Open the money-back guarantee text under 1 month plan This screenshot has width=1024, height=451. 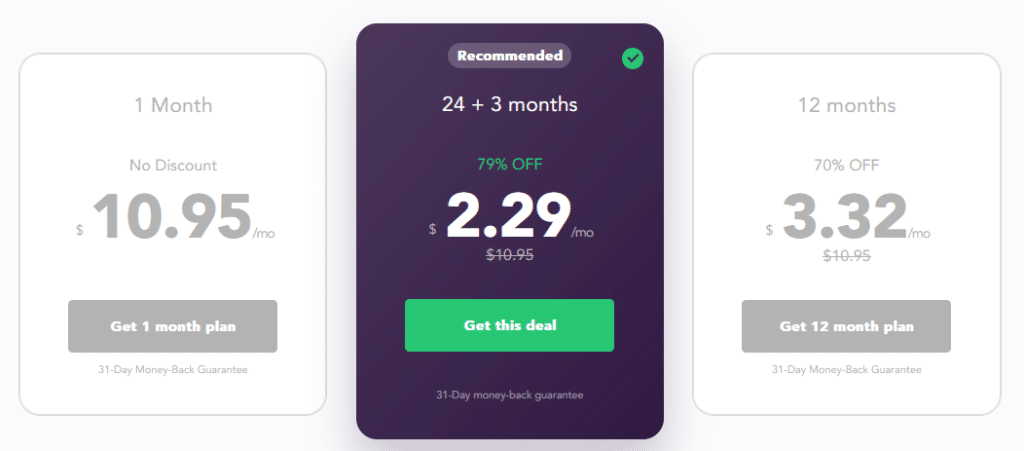coord(173,370)
